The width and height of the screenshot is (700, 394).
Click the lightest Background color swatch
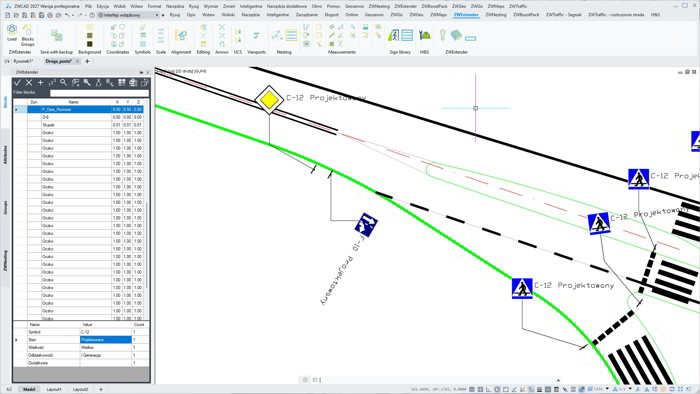pyautogui.click(x=90, y=28)
